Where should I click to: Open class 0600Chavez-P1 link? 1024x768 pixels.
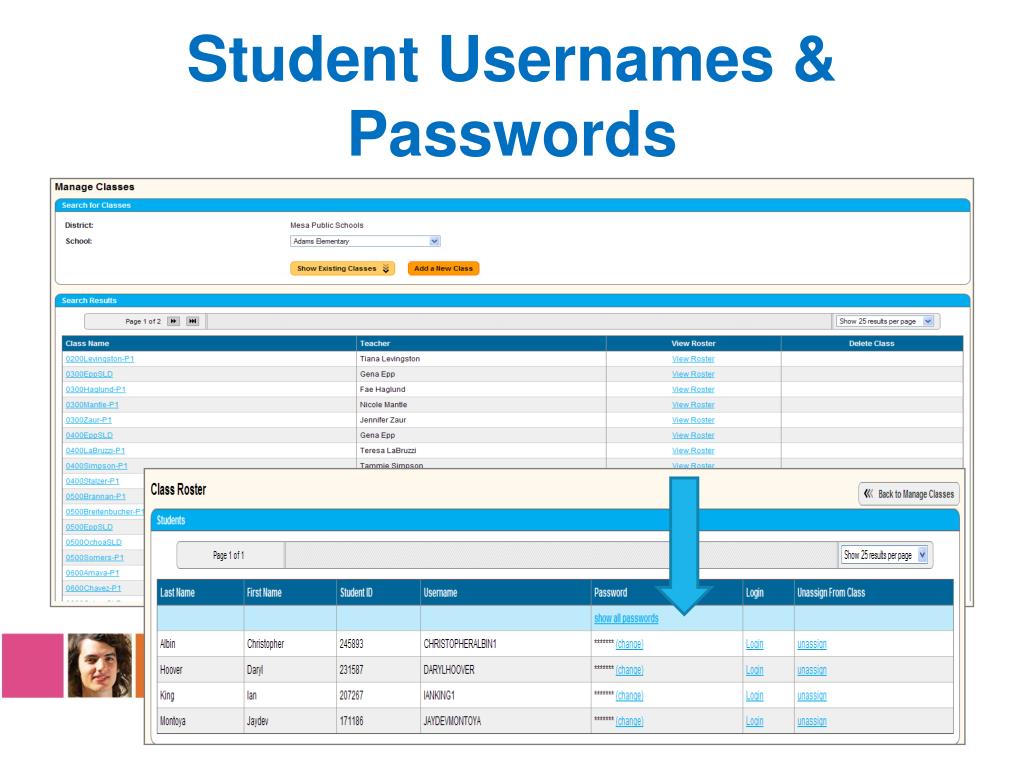click(93, 588)
